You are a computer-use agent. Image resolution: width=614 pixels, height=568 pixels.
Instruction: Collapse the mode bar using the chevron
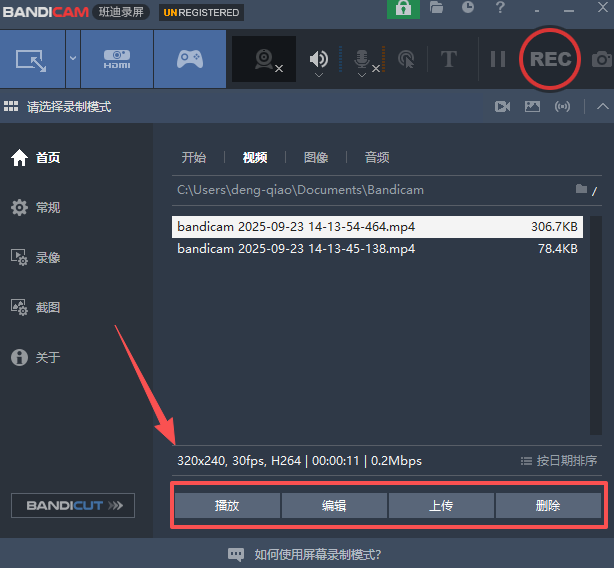[602, 106]
